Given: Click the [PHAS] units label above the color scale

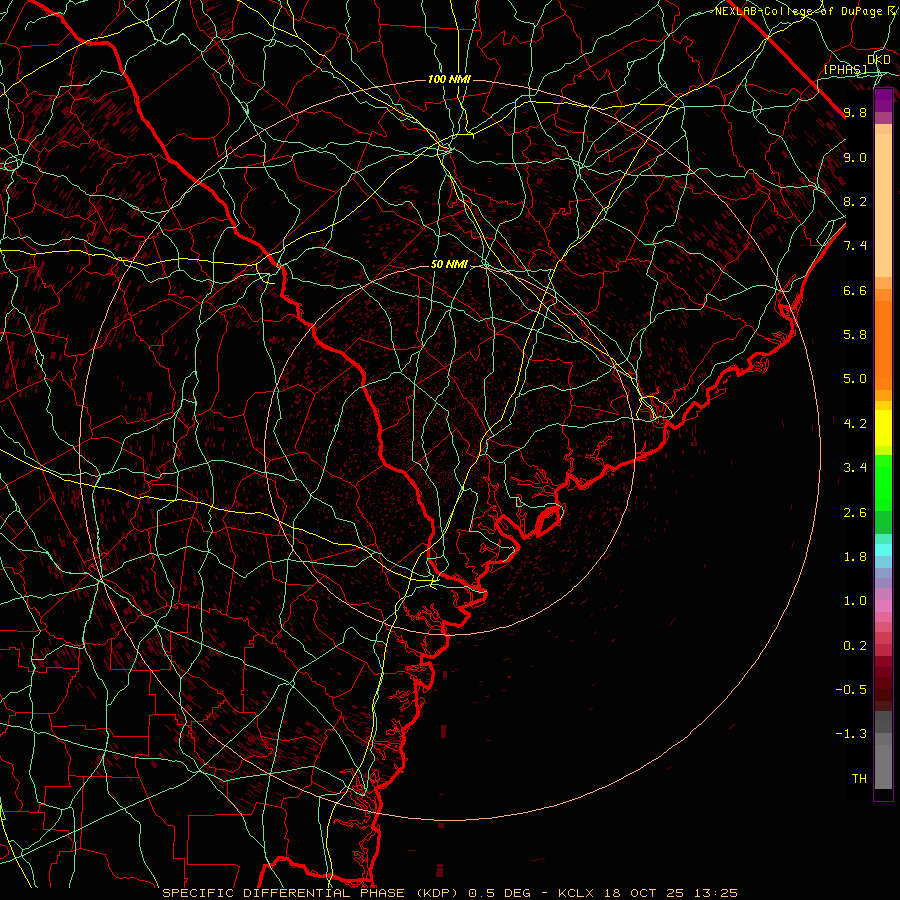Looking at the screenshot, I should [x=845, y=69].
